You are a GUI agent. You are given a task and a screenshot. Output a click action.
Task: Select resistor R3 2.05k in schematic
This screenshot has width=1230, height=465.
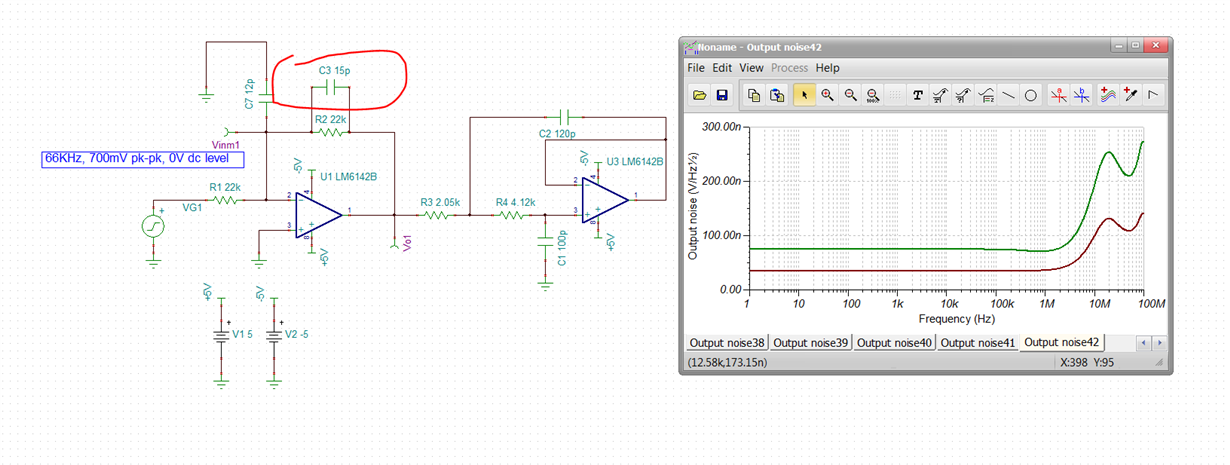click(436, 214)
